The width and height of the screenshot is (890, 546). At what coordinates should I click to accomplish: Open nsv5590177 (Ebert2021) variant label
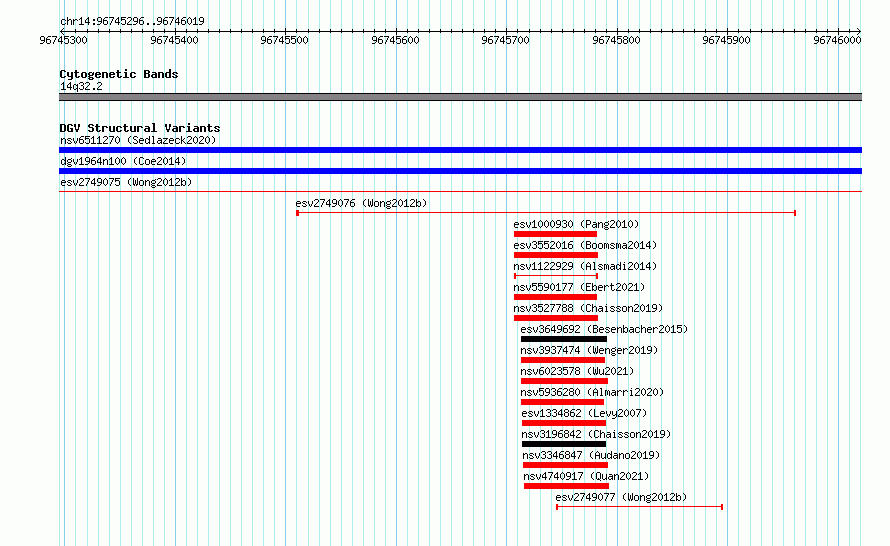579,287
